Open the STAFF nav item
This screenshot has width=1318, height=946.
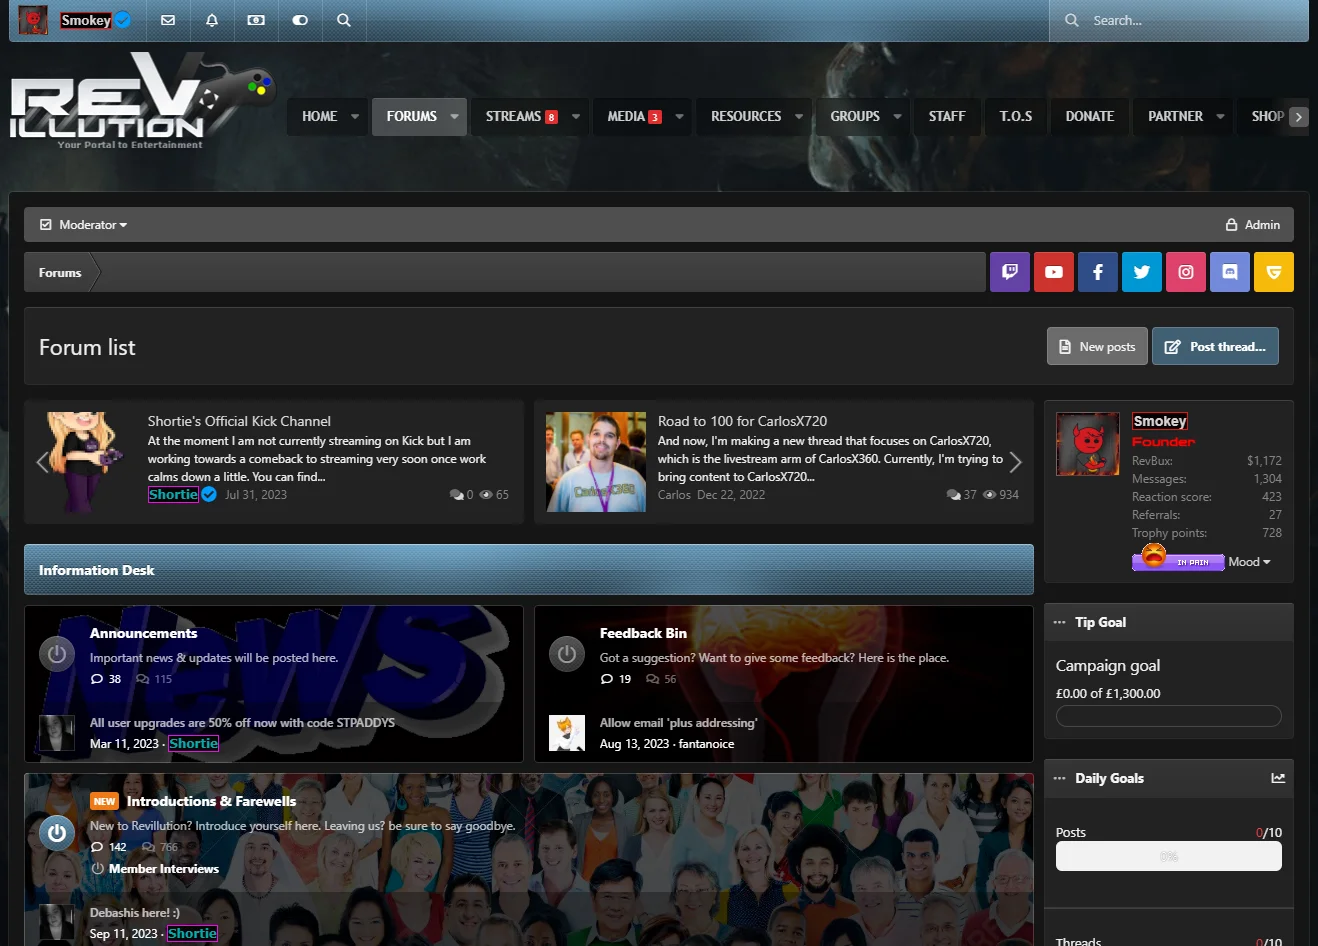(947, 116)
